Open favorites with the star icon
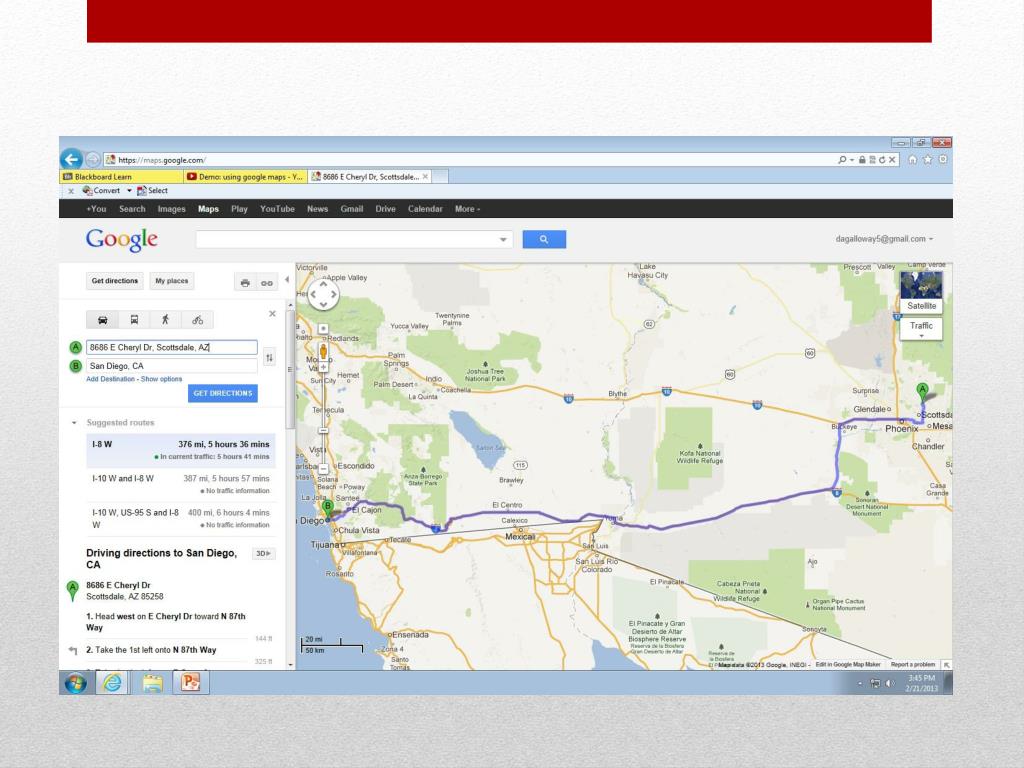This screenshot has height=768, width=1024. [x=927, y=159]
